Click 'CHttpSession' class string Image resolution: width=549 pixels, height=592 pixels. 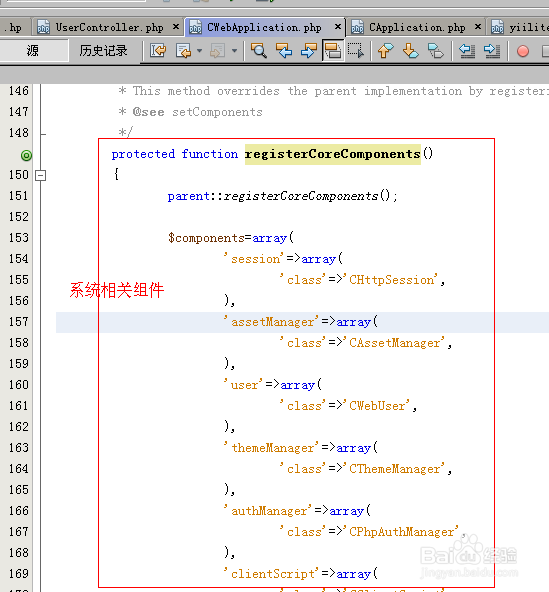(390, 280)
